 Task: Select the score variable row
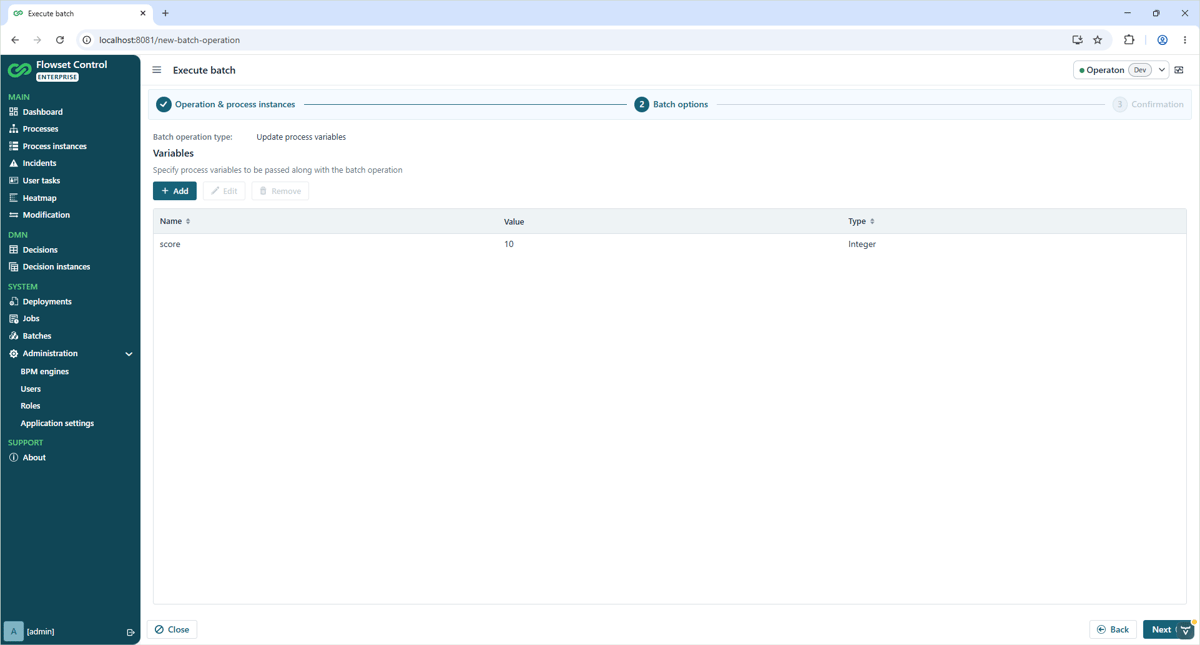(670, 244)
